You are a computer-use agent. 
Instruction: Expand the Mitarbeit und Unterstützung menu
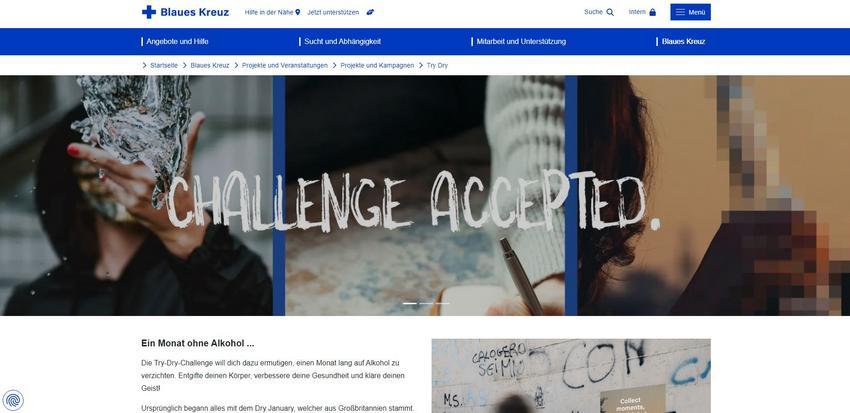click(x=519, y=41)
